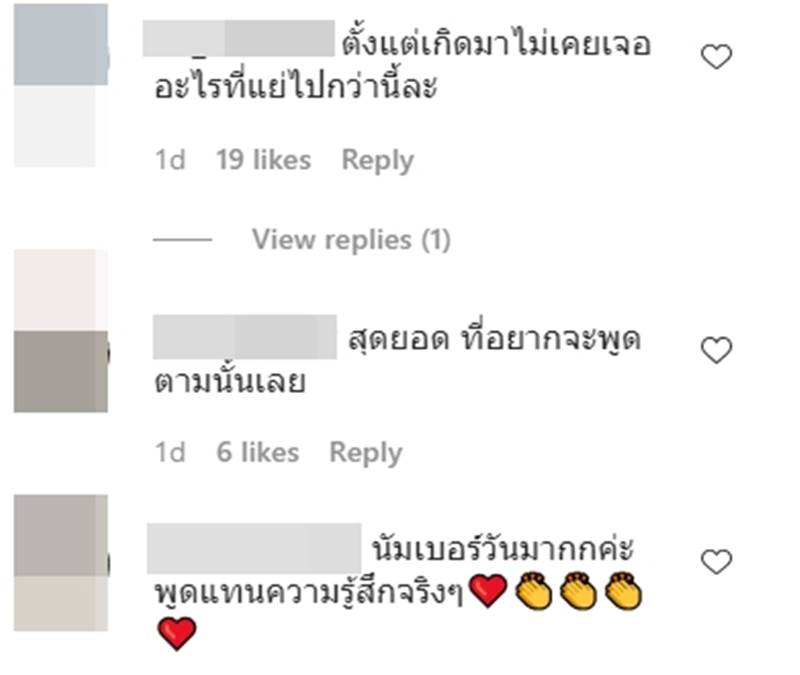Image resolution: width=800 pixels, height=675 pixels.
Task: Open blurred username before ตั้งแต่เกิดมา
Action: click(x=239, y=38)
